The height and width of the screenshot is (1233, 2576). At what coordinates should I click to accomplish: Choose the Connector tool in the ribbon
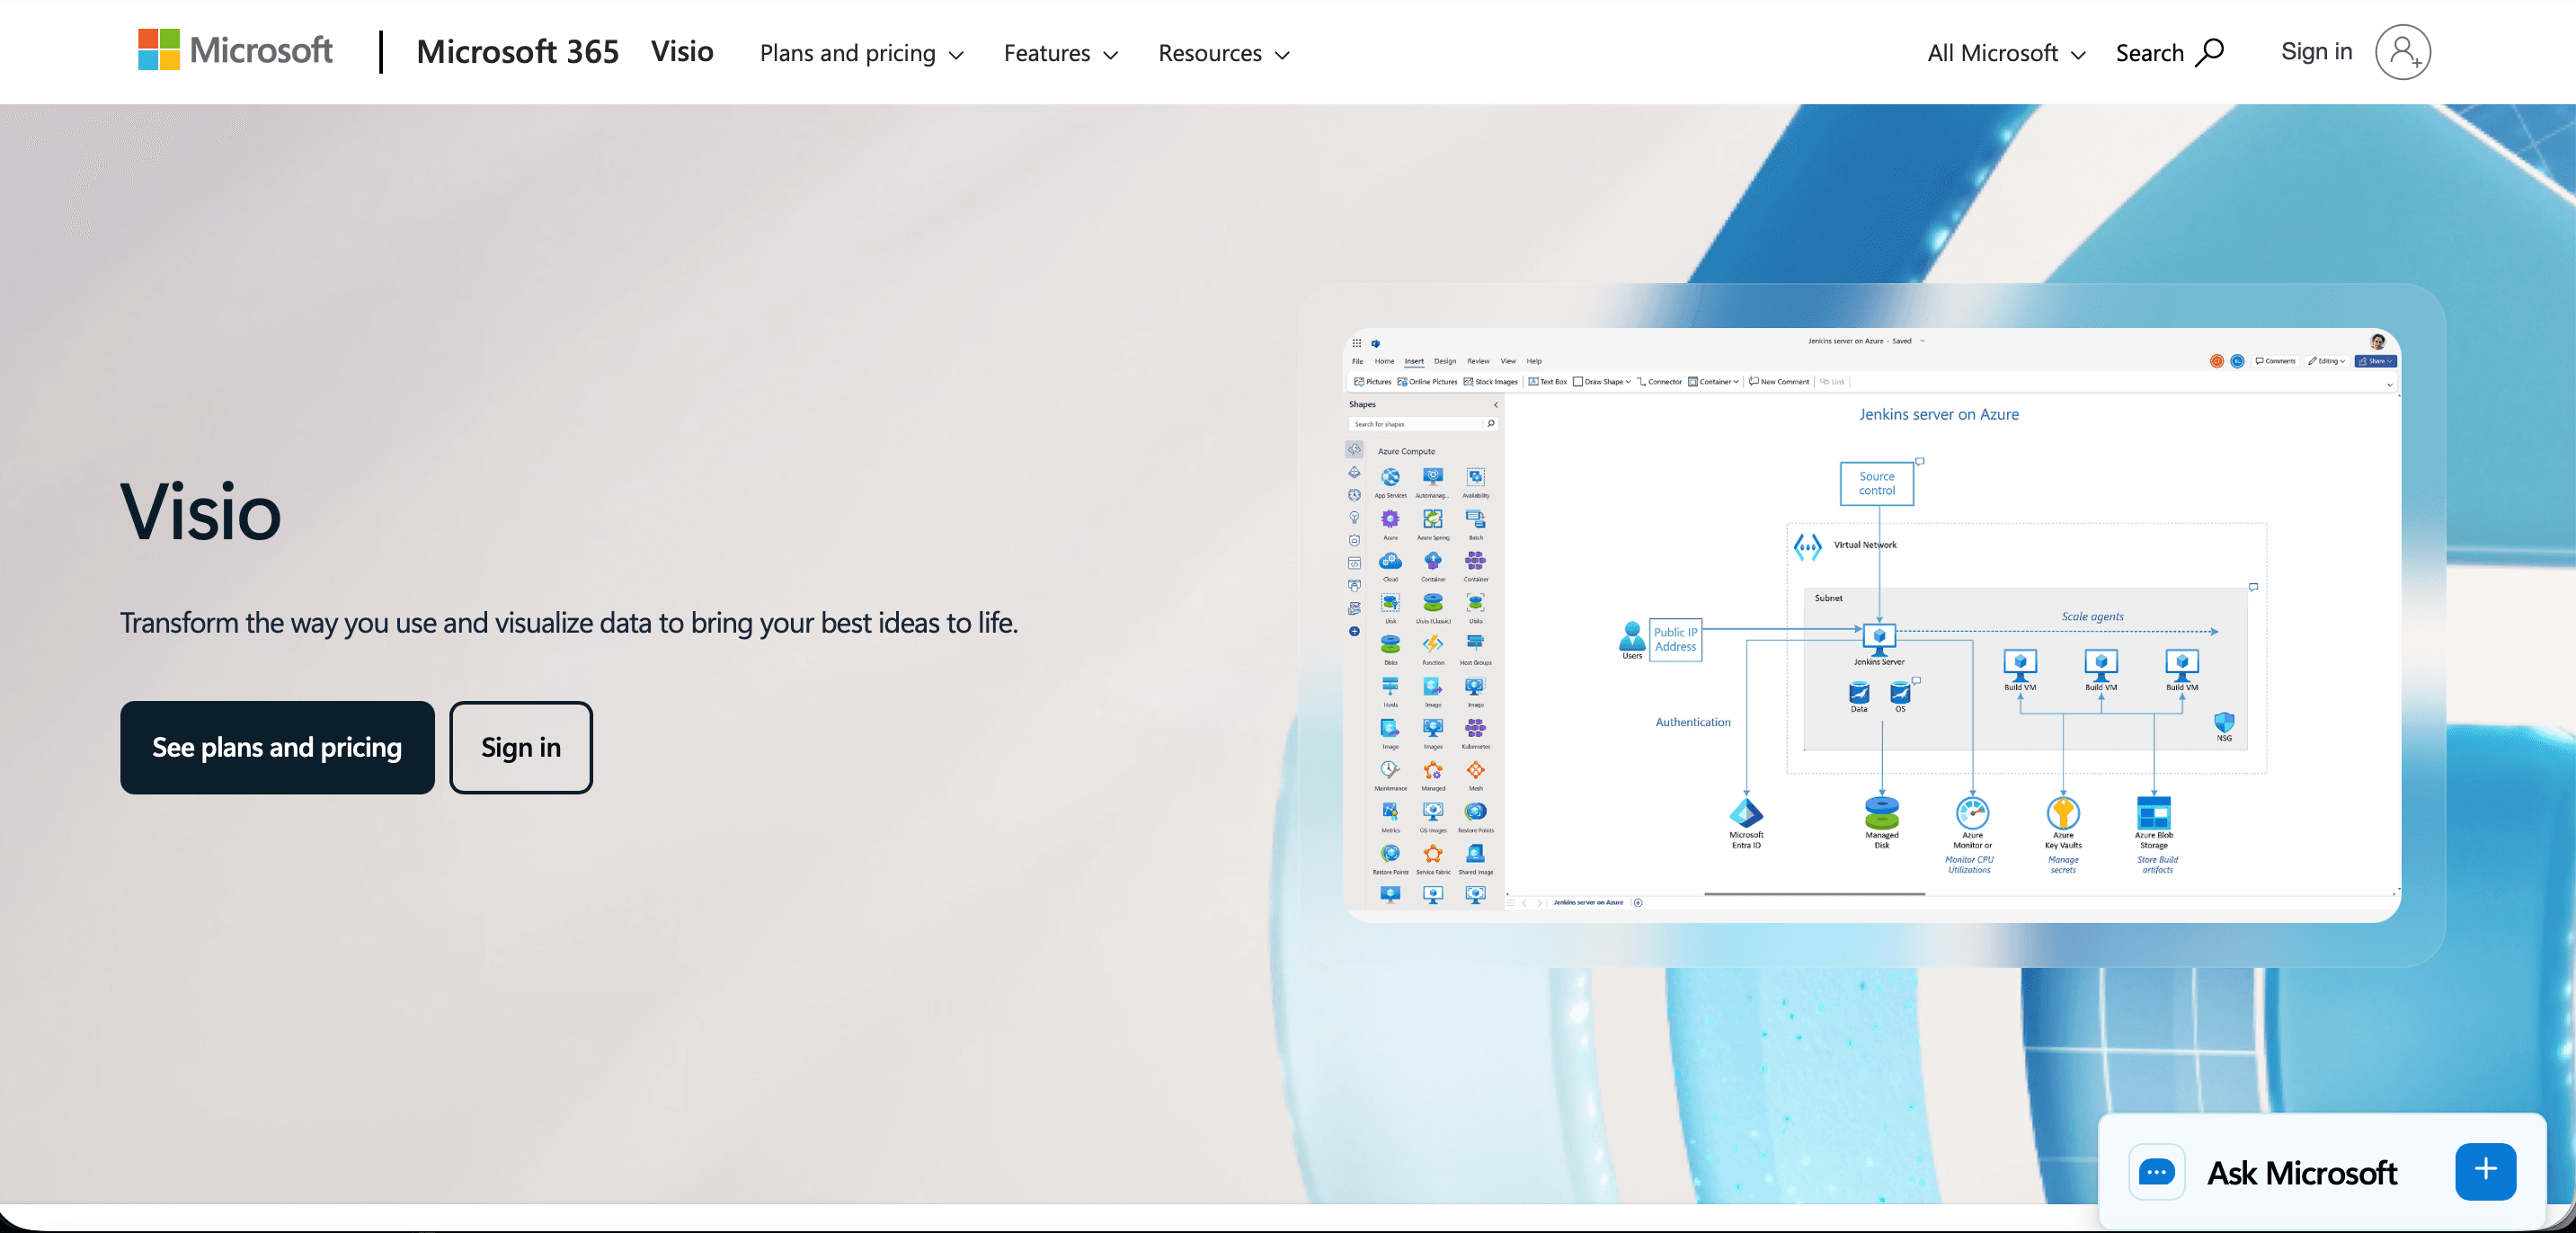pos(1659,382)
